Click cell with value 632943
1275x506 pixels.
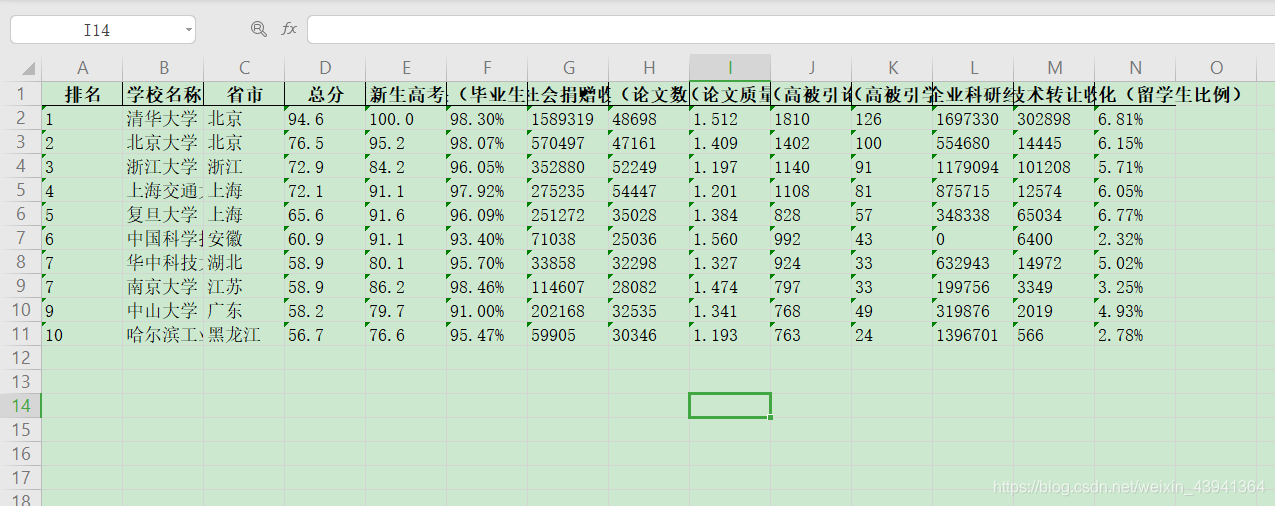[x=973, y=262]
